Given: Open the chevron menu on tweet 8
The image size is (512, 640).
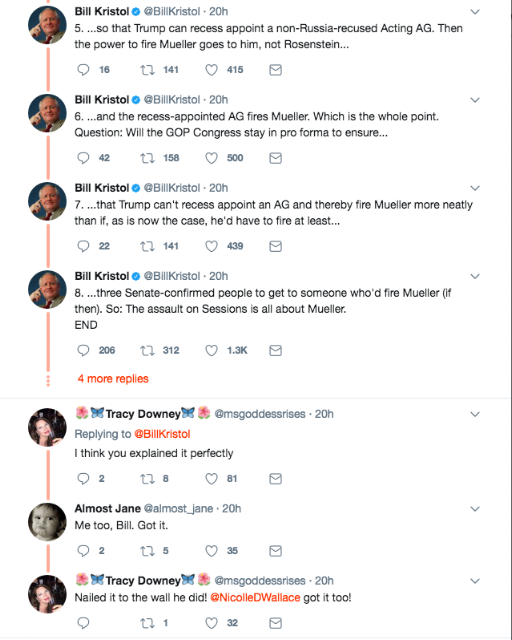Looking at the screenshot, I should (x=475, y=276).
